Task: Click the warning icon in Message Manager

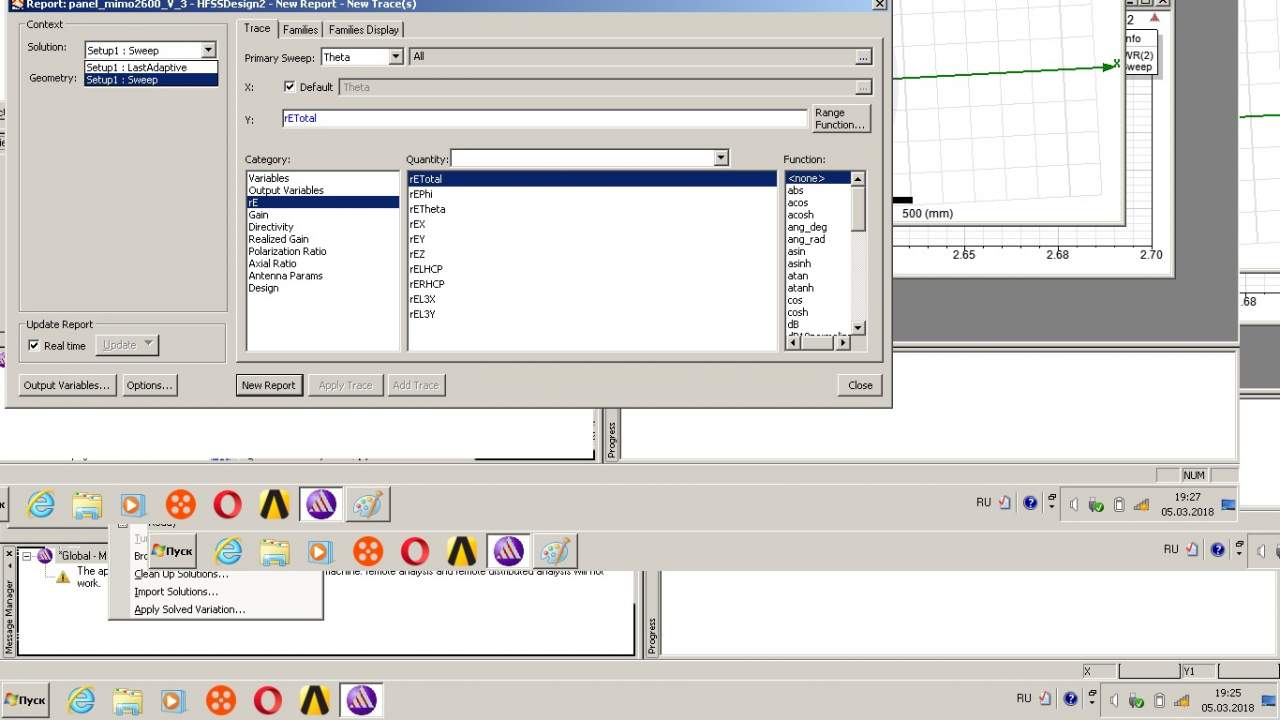Action: pyautogui.click(x=63, y=577)
